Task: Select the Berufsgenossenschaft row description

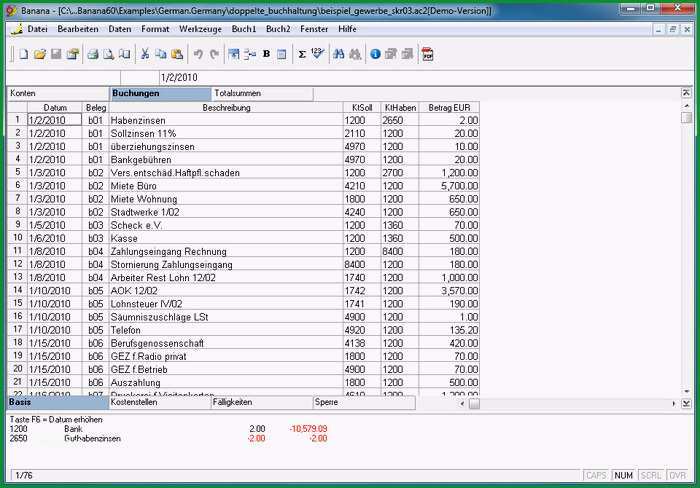Action: coord(226,343)
